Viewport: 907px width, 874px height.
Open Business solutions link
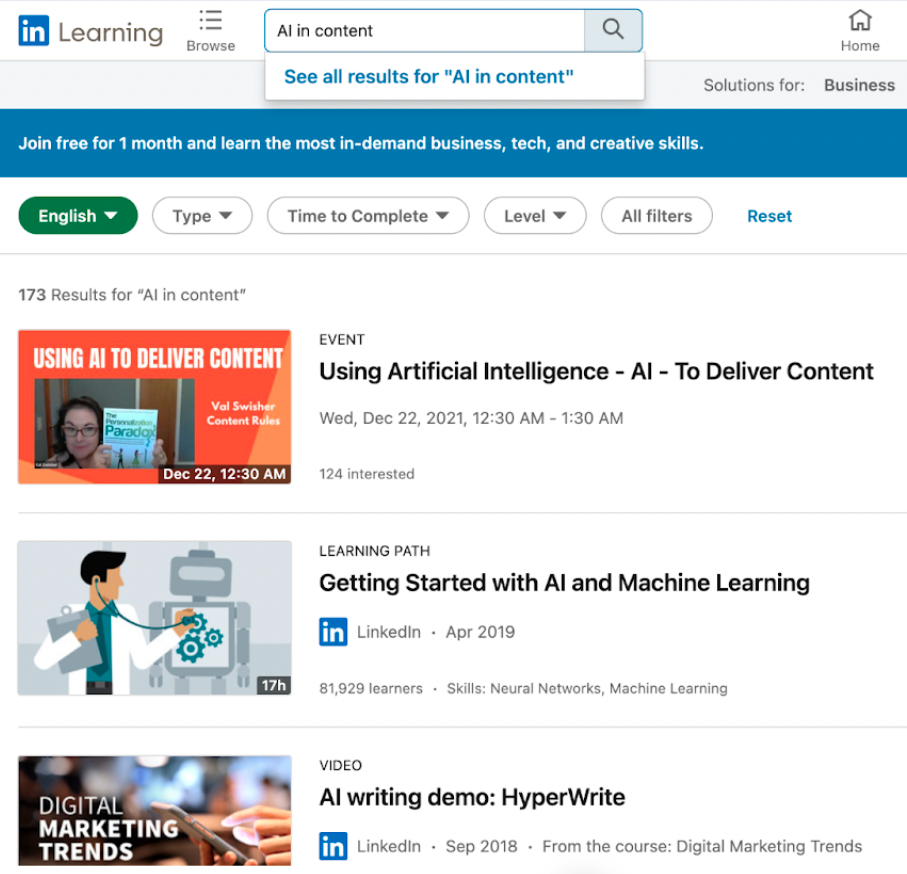click(859, 85)
